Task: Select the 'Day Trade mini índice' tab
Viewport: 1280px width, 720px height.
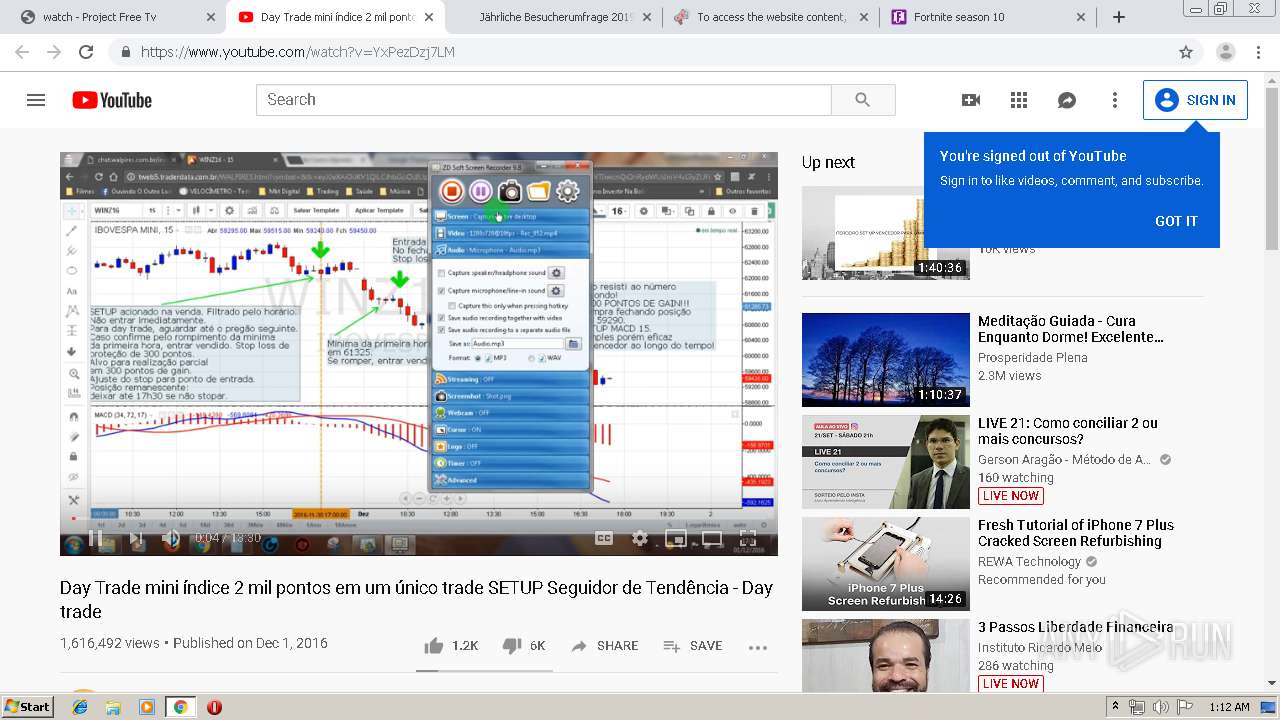Action: [x=337, y=17]
